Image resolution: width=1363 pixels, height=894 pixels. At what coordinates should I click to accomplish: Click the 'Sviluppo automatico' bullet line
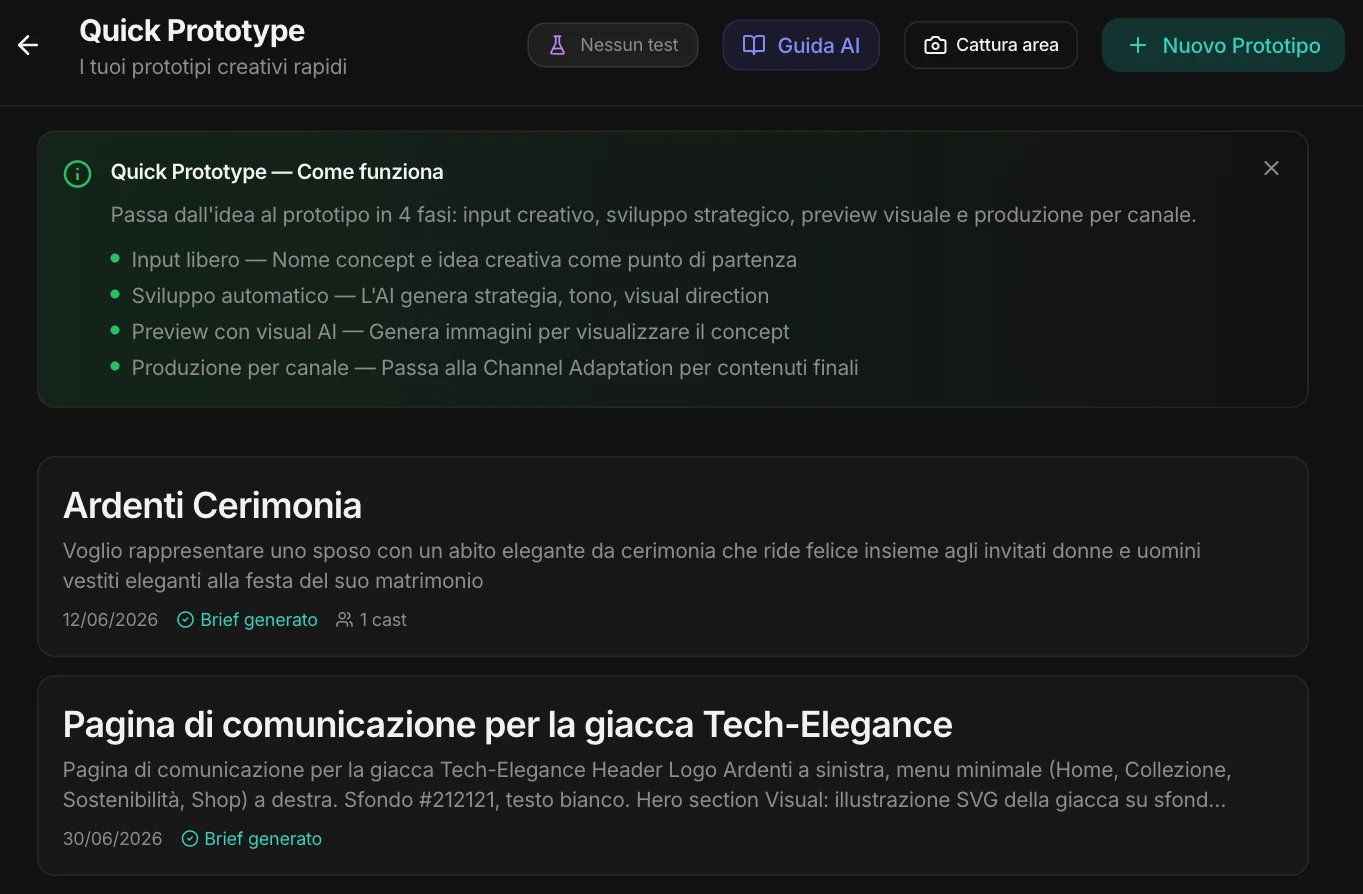tap(450, 296)
